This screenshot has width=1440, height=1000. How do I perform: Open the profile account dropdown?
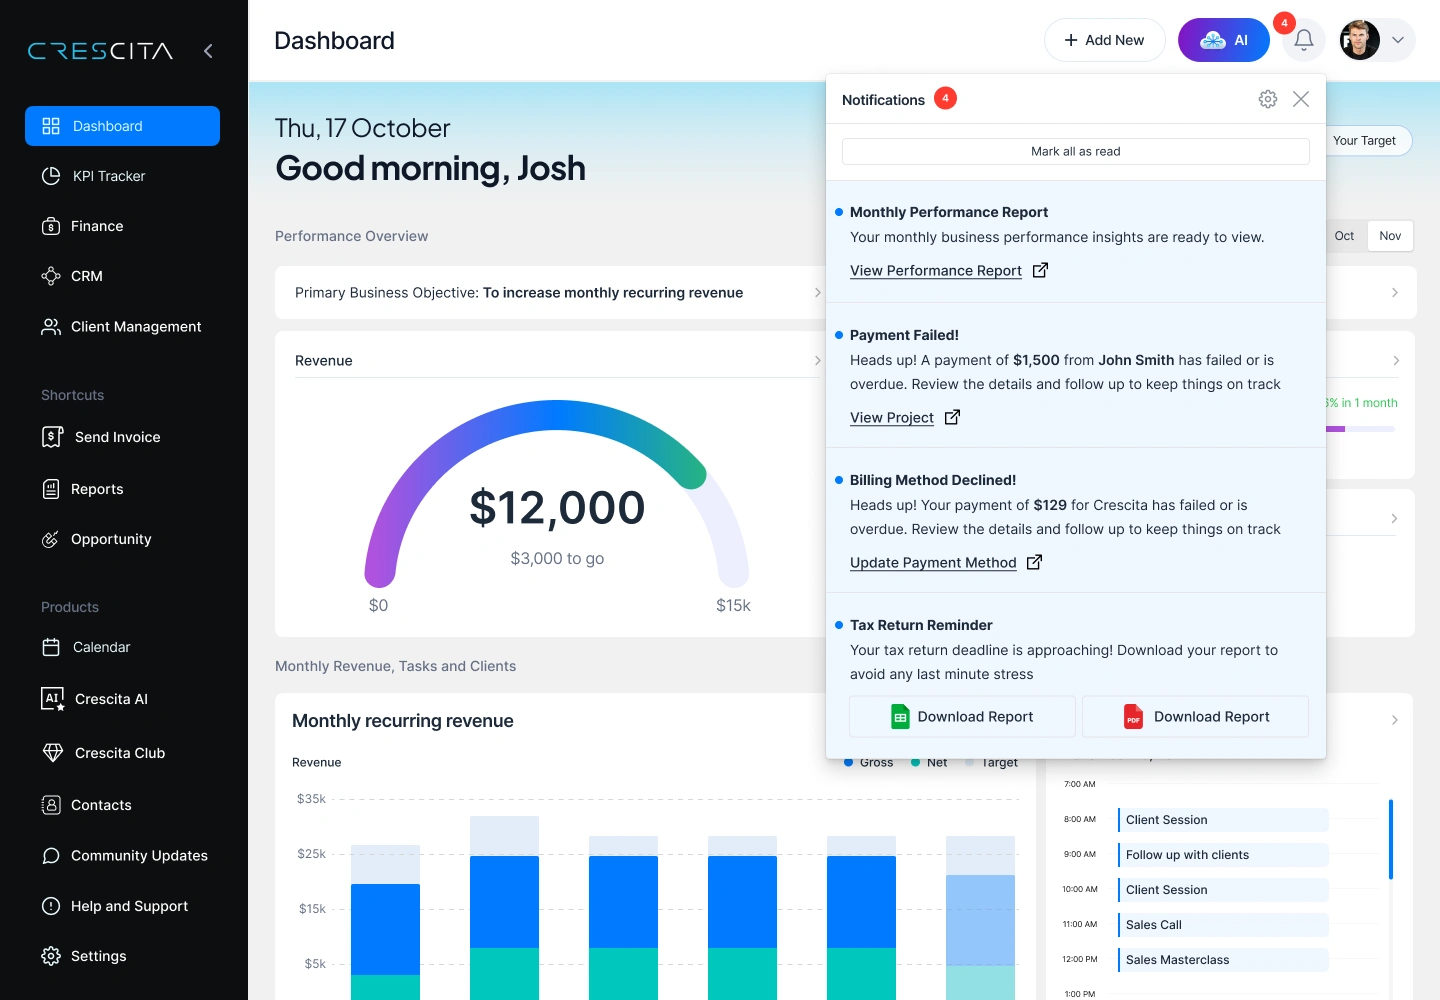[1398, 40]
